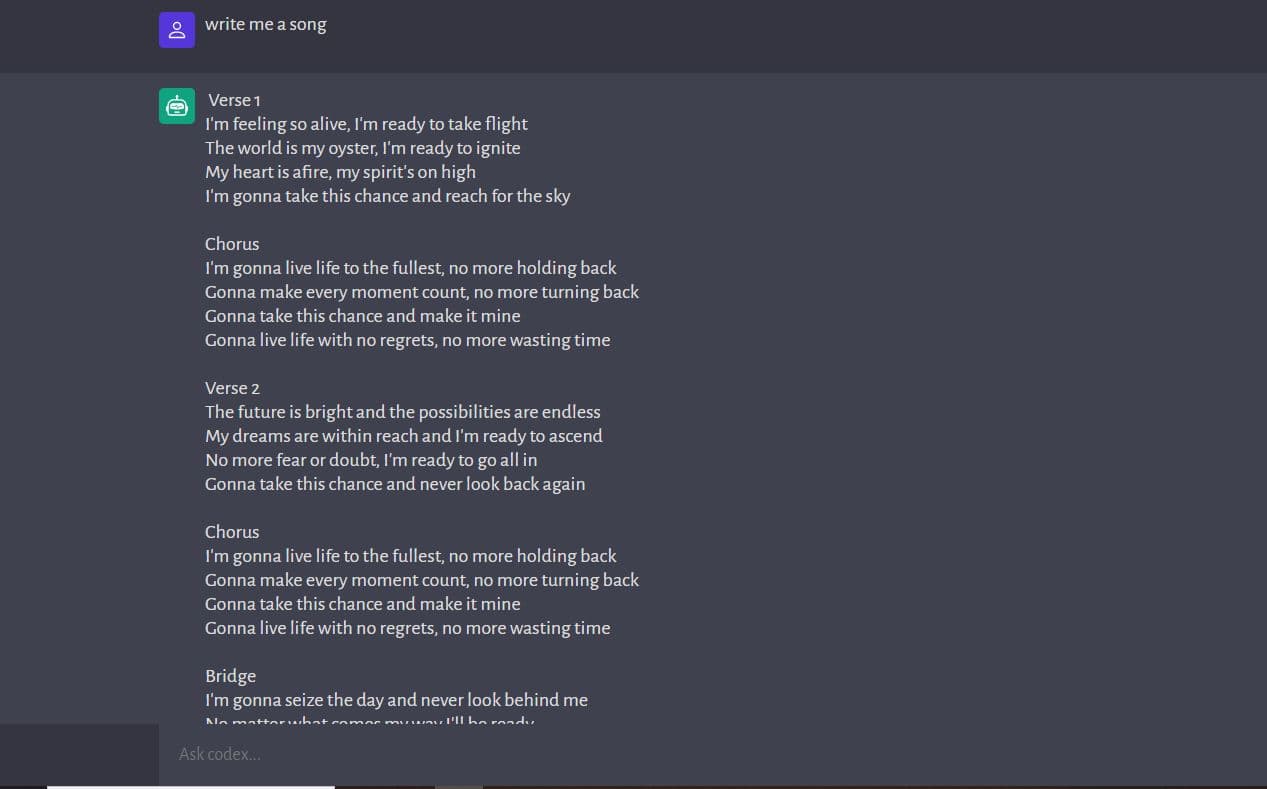Click the 'Bridge' heading

tap(231, 676)
